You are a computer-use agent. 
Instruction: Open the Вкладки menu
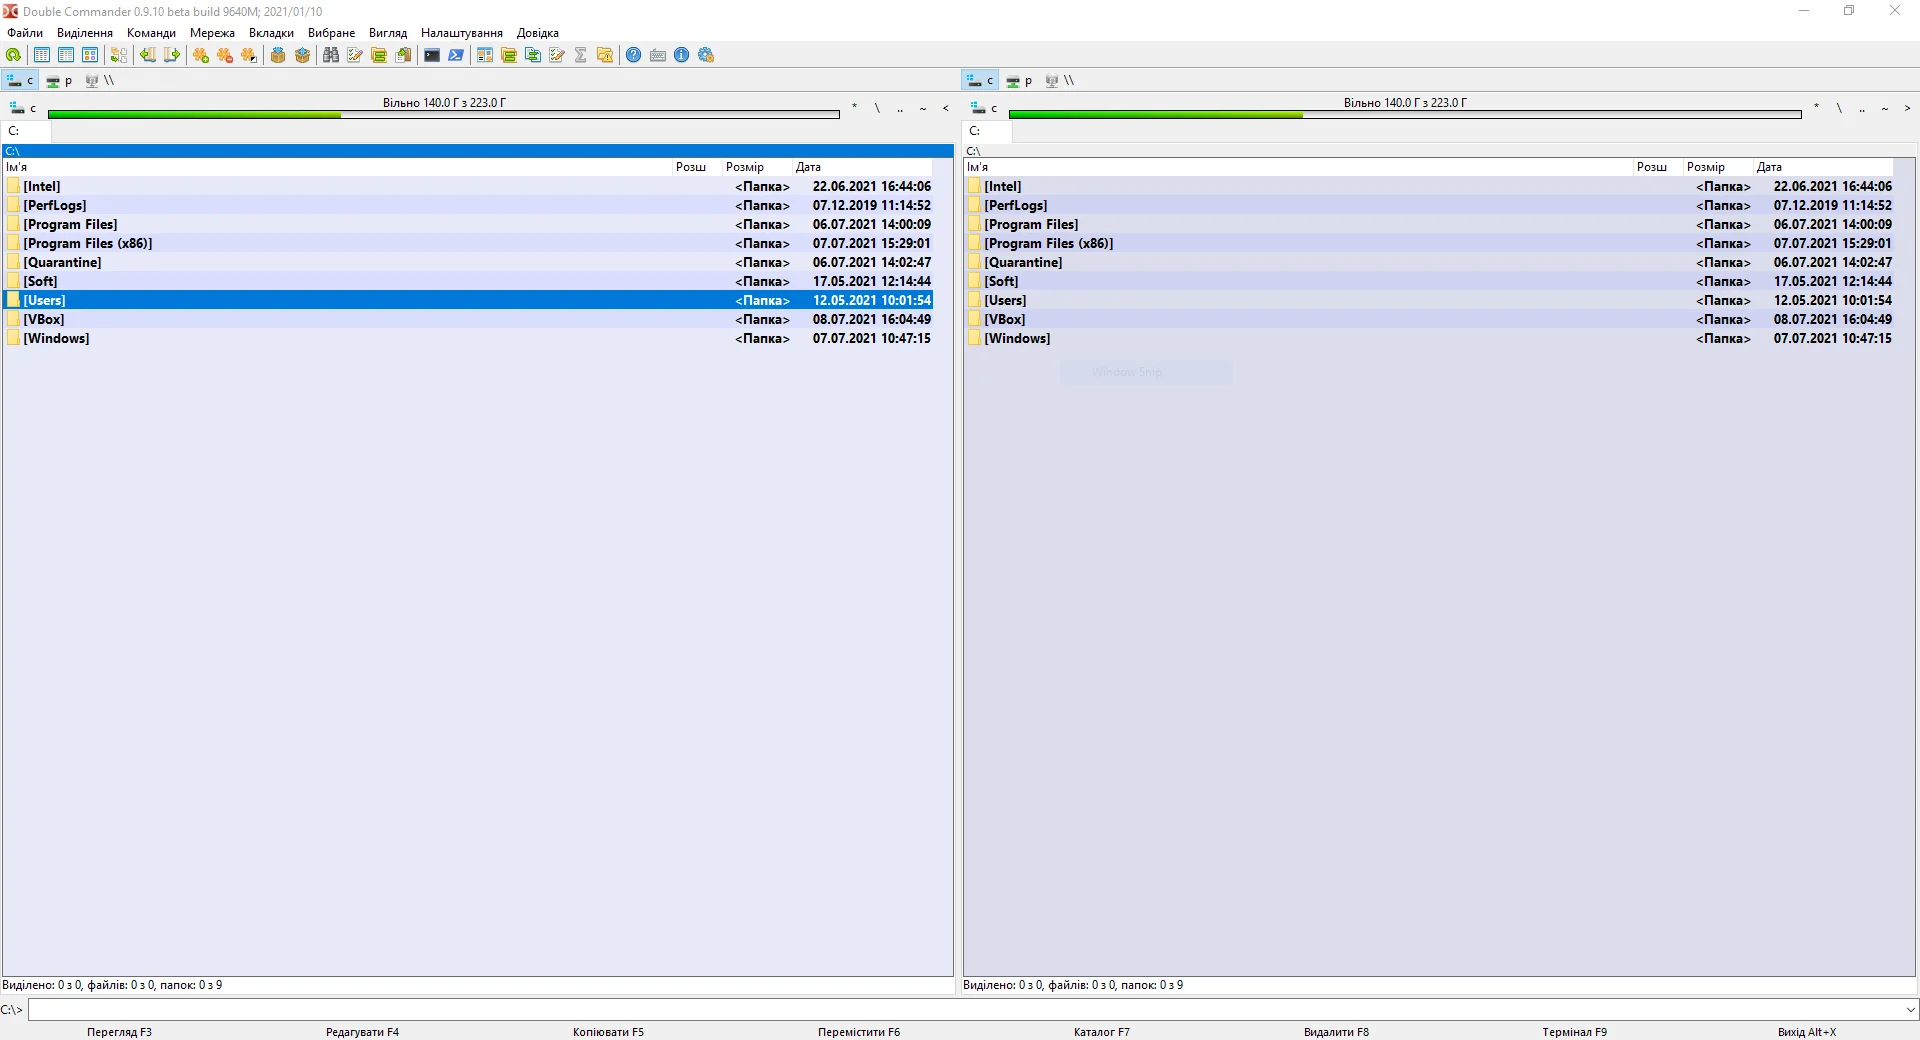coord(271,33)
